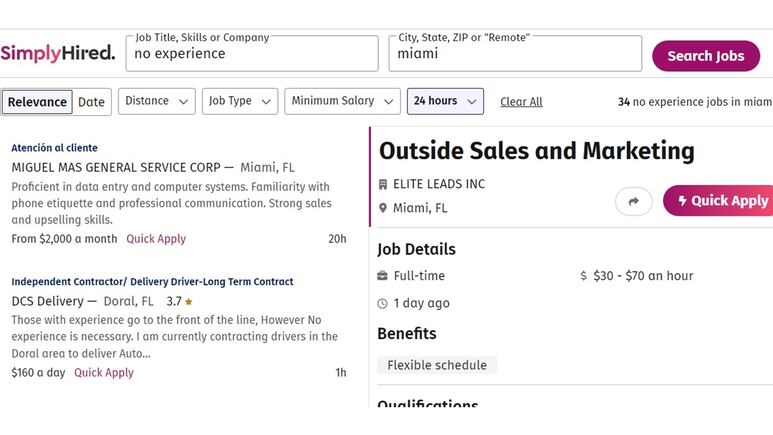The image size is (773, 435).
Task: Click the 20h posting time
Action: tap(337, 239)
